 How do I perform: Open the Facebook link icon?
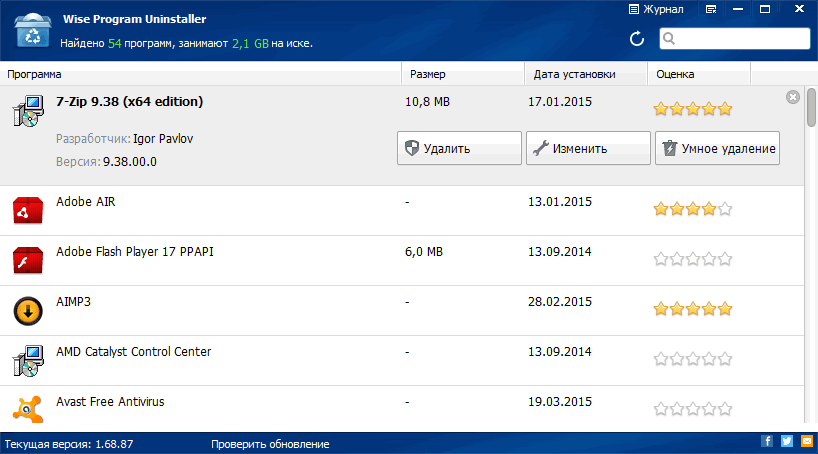pos(766,441)
